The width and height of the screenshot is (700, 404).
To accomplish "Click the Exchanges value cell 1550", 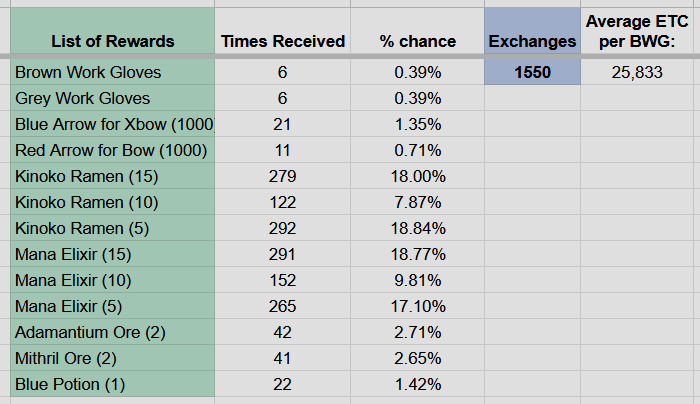I will pos(532,73).
